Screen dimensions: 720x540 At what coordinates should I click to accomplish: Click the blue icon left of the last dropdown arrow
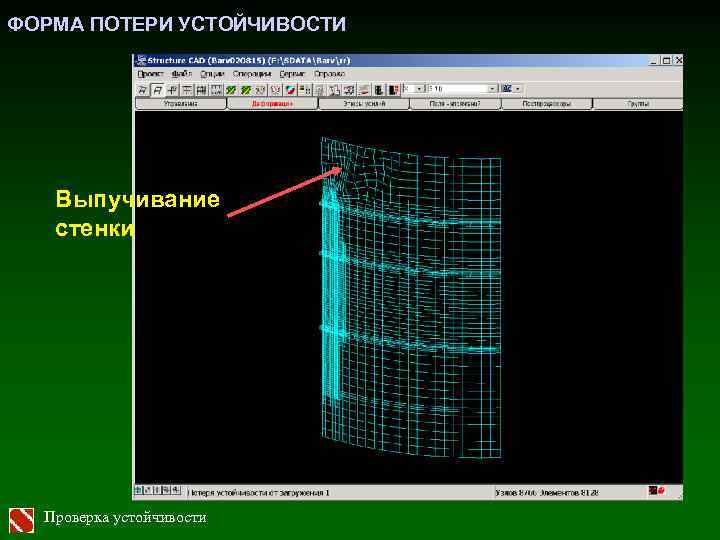pos(507,88)
